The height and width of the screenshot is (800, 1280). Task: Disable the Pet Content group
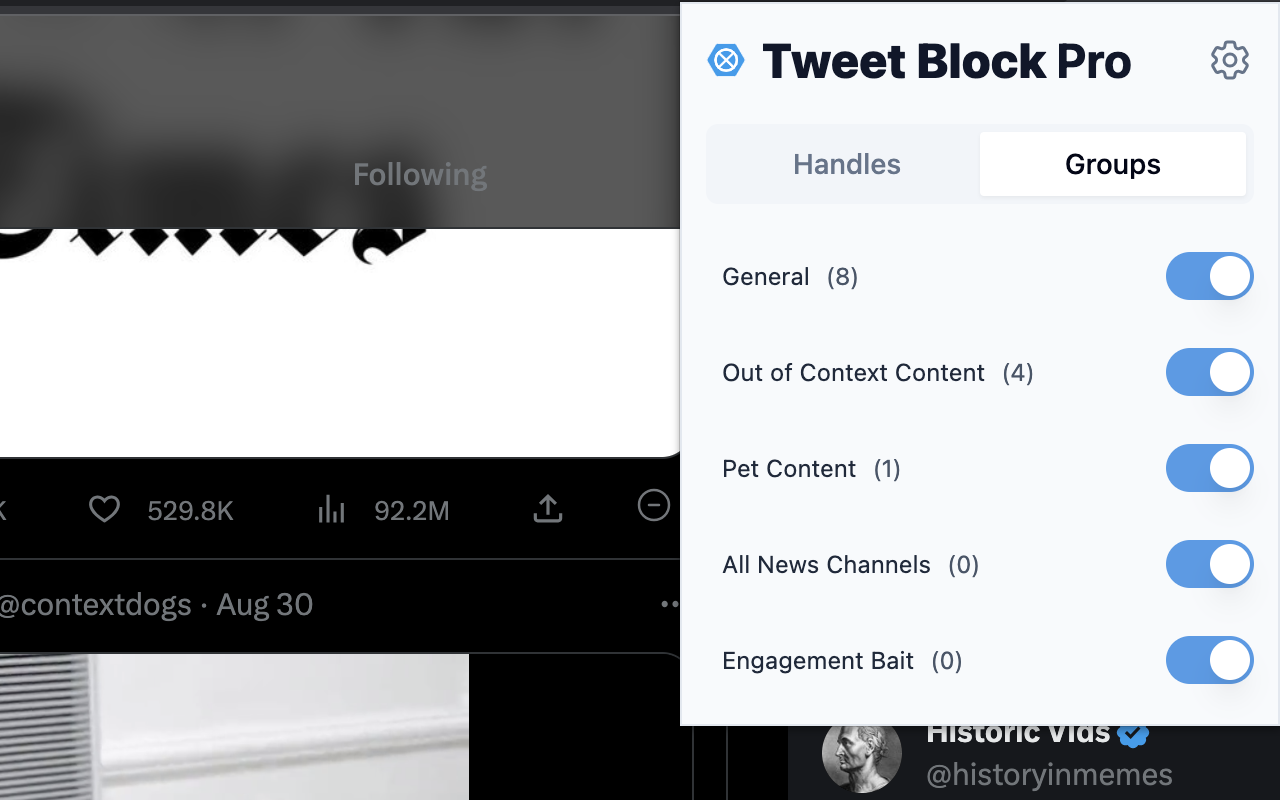(x=1209, y=468)
